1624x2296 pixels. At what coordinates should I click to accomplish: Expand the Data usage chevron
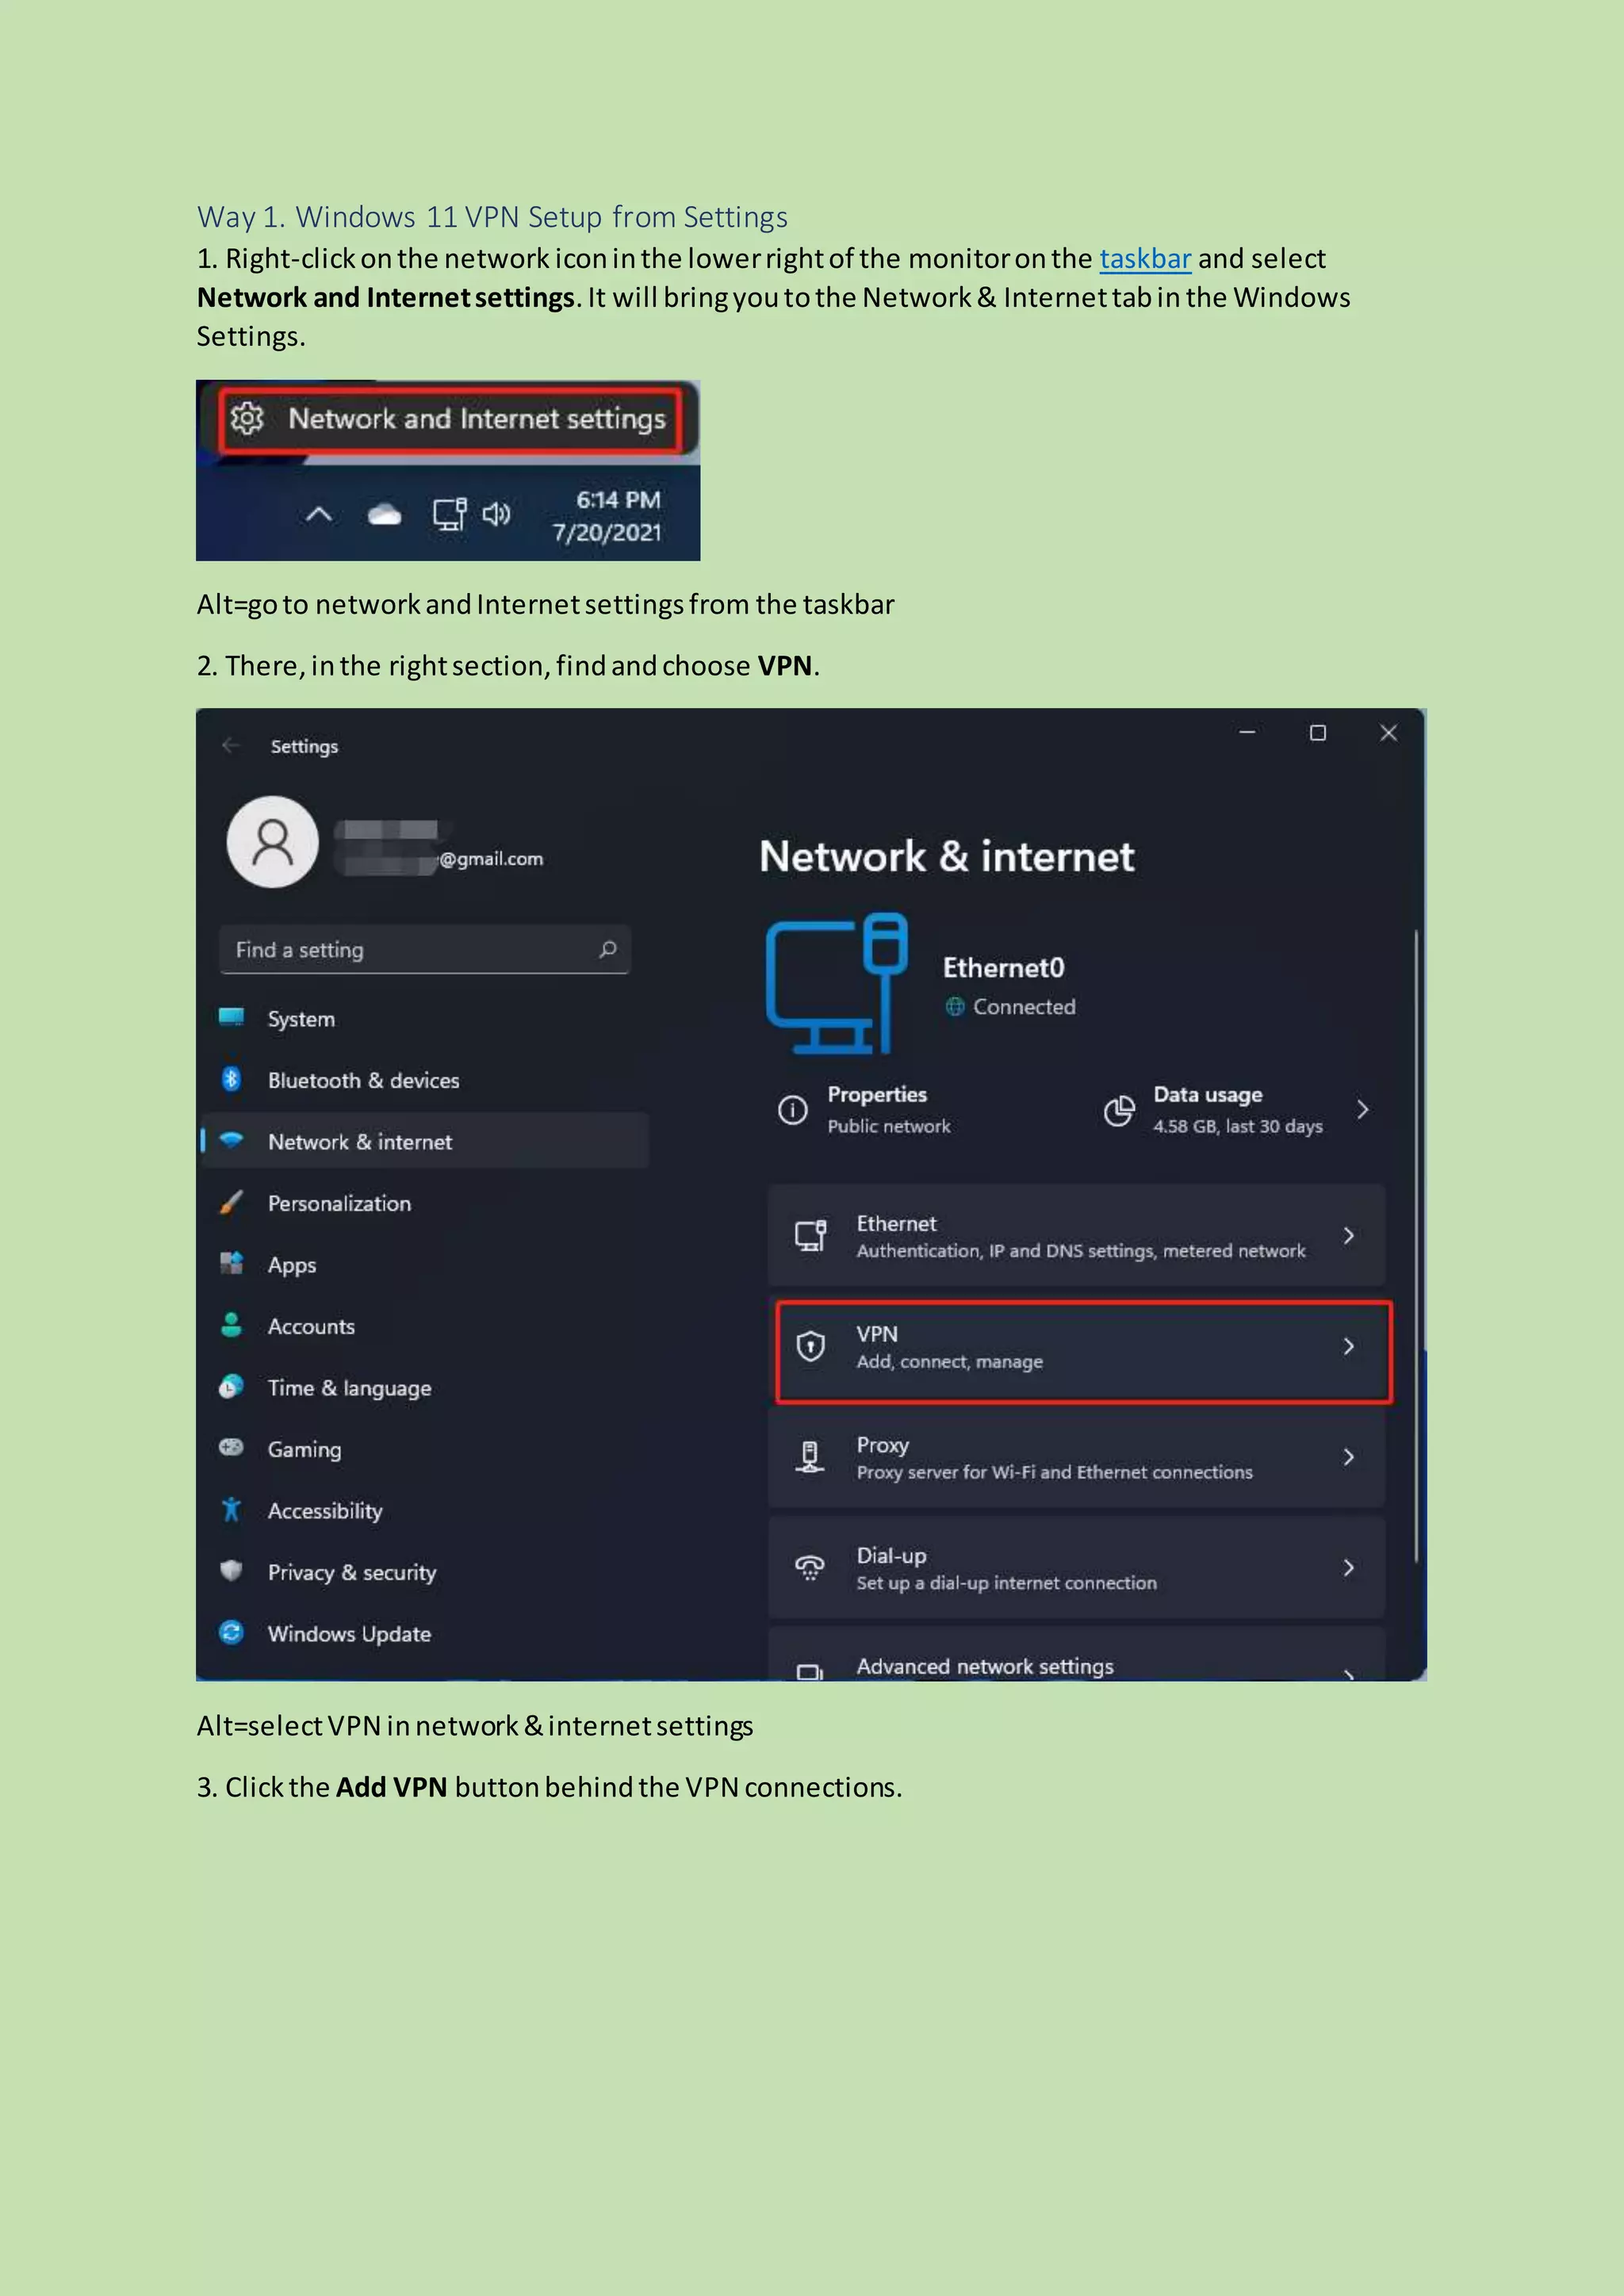click(x=1362, y=1109)
